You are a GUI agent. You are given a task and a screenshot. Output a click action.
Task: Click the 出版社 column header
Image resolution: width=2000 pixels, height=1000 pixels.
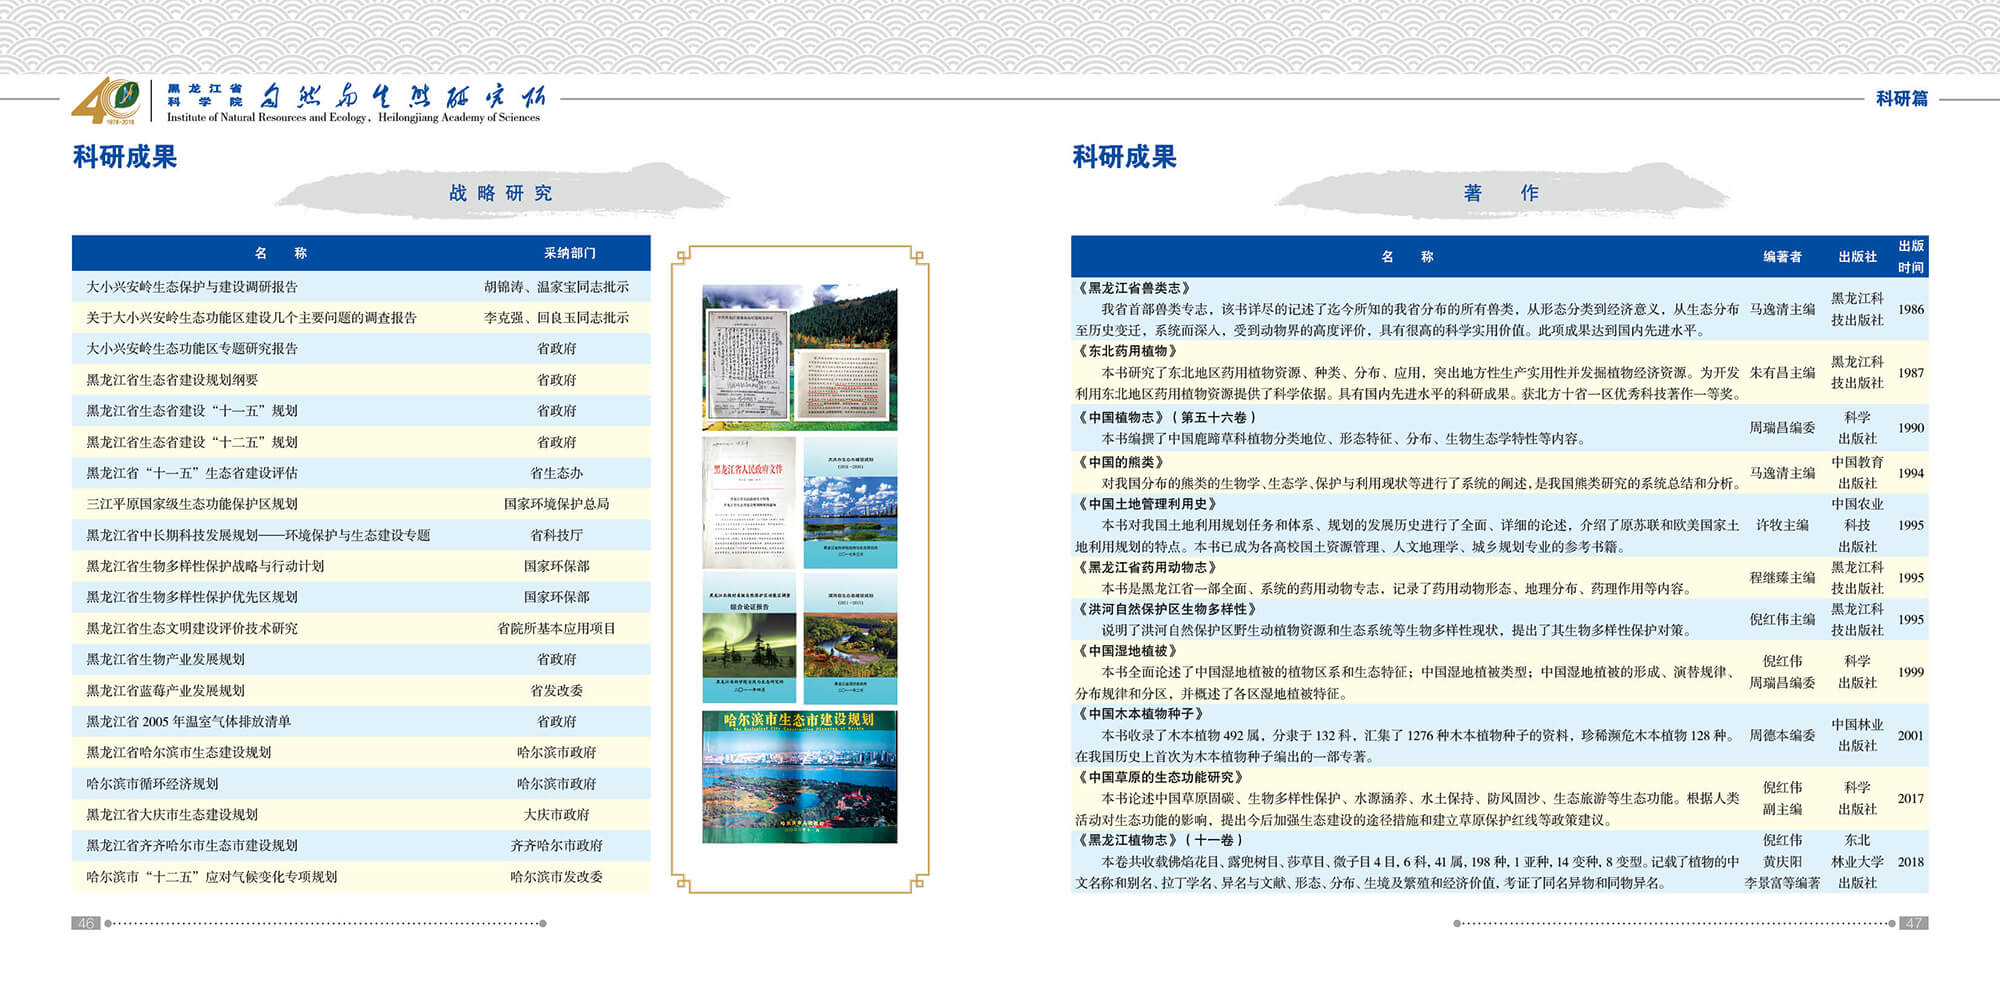[1857, 257]
